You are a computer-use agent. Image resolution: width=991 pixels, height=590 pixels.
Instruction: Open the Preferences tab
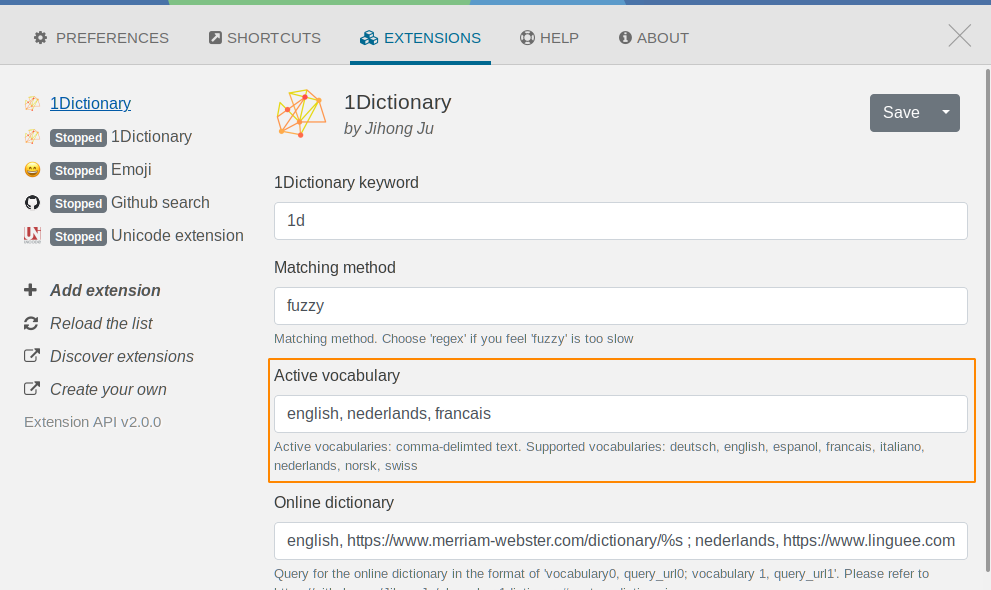coord(101,38)
